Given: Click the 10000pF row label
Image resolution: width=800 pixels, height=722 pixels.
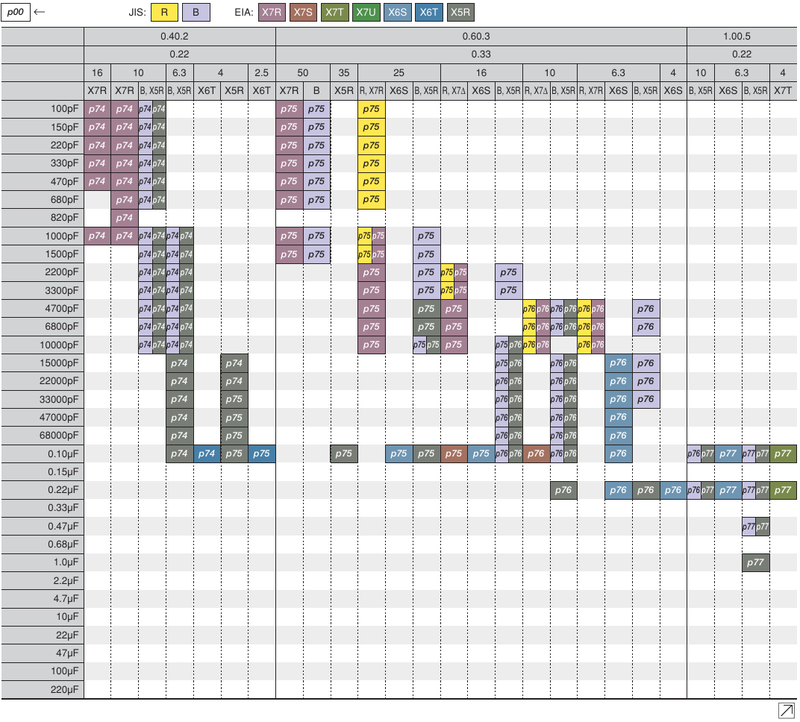Looking at the screenshot, I should pyautogui.click(x=42, y=345).
